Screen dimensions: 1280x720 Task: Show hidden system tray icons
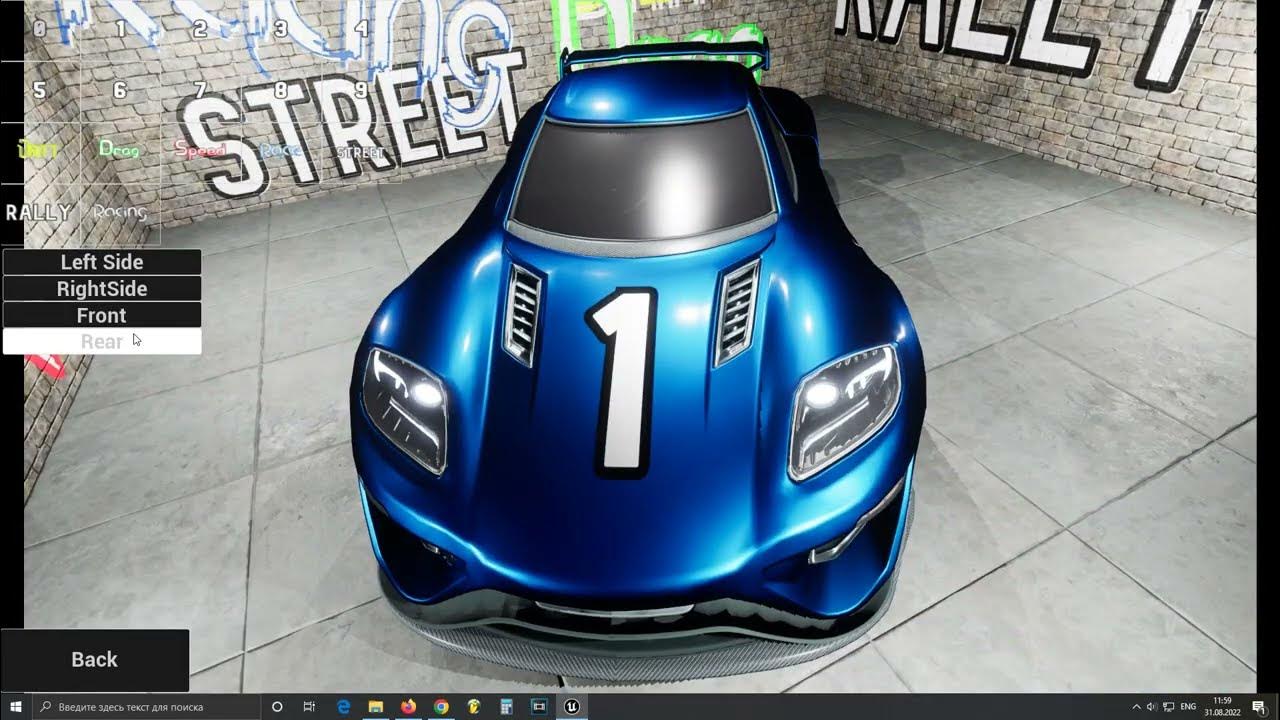1136,706
